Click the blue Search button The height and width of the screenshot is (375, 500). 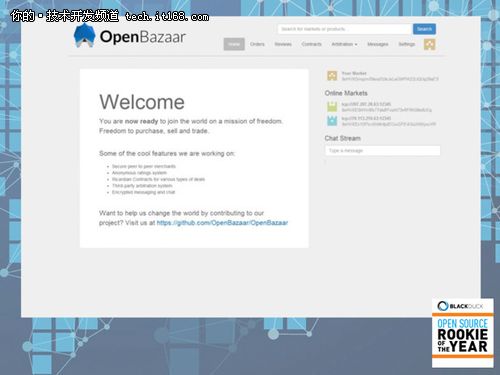coord(424,29)
